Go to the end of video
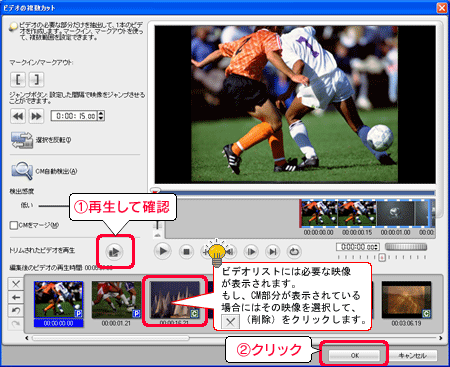450x367 pixels. [x=273, y=251]
